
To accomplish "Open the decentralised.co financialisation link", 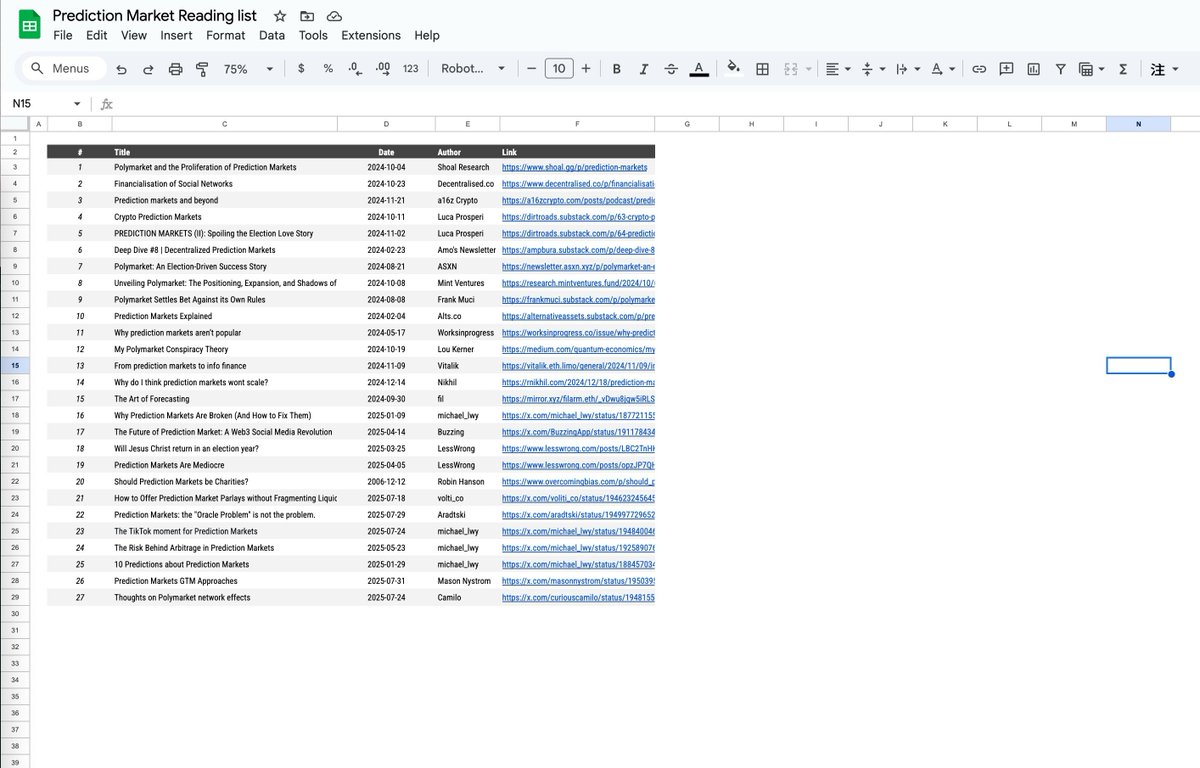I will 578,184.
